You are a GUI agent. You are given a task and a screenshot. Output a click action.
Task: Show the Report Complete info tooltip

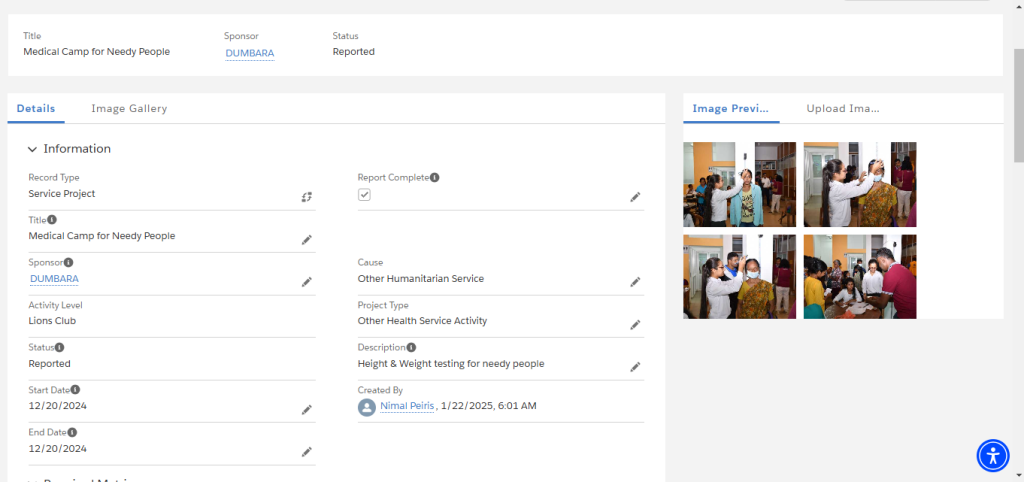pos(434,177)
